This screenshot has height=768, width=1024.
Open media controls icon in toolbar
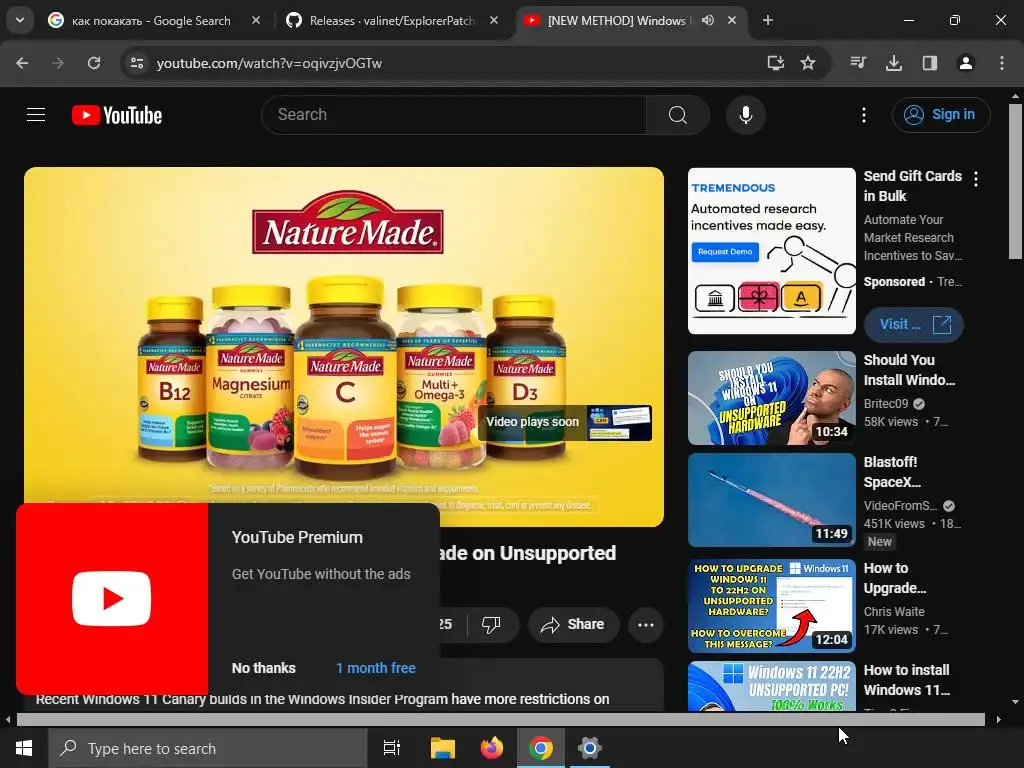click(858, 63)
